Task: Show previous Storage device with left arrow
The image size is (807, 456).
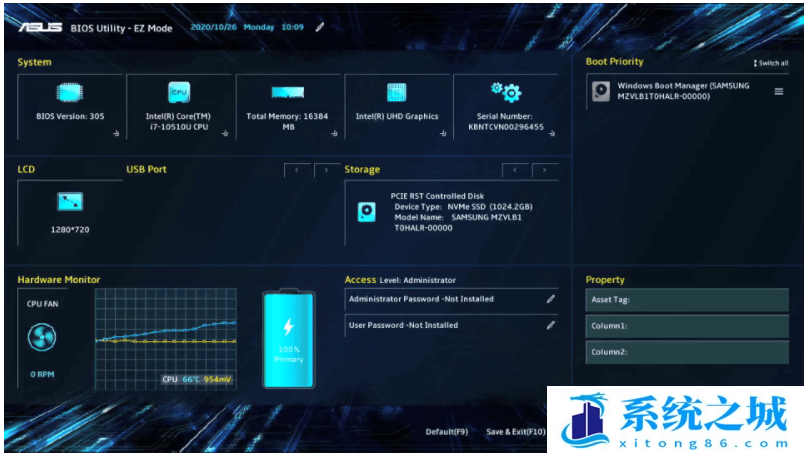Action: (516, 170)
